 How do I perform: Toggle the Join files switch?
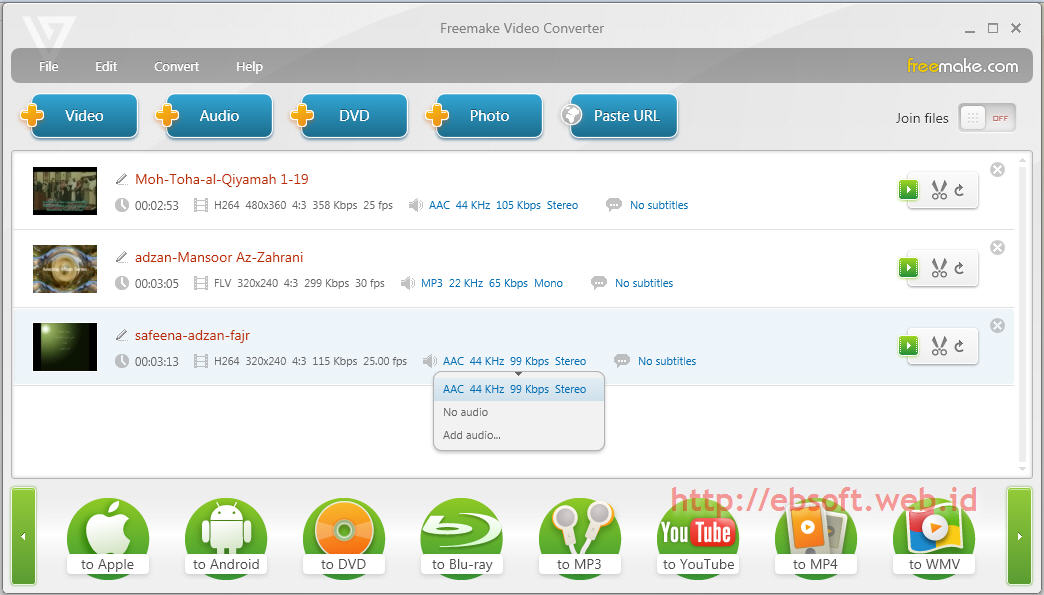pos(987,118)
